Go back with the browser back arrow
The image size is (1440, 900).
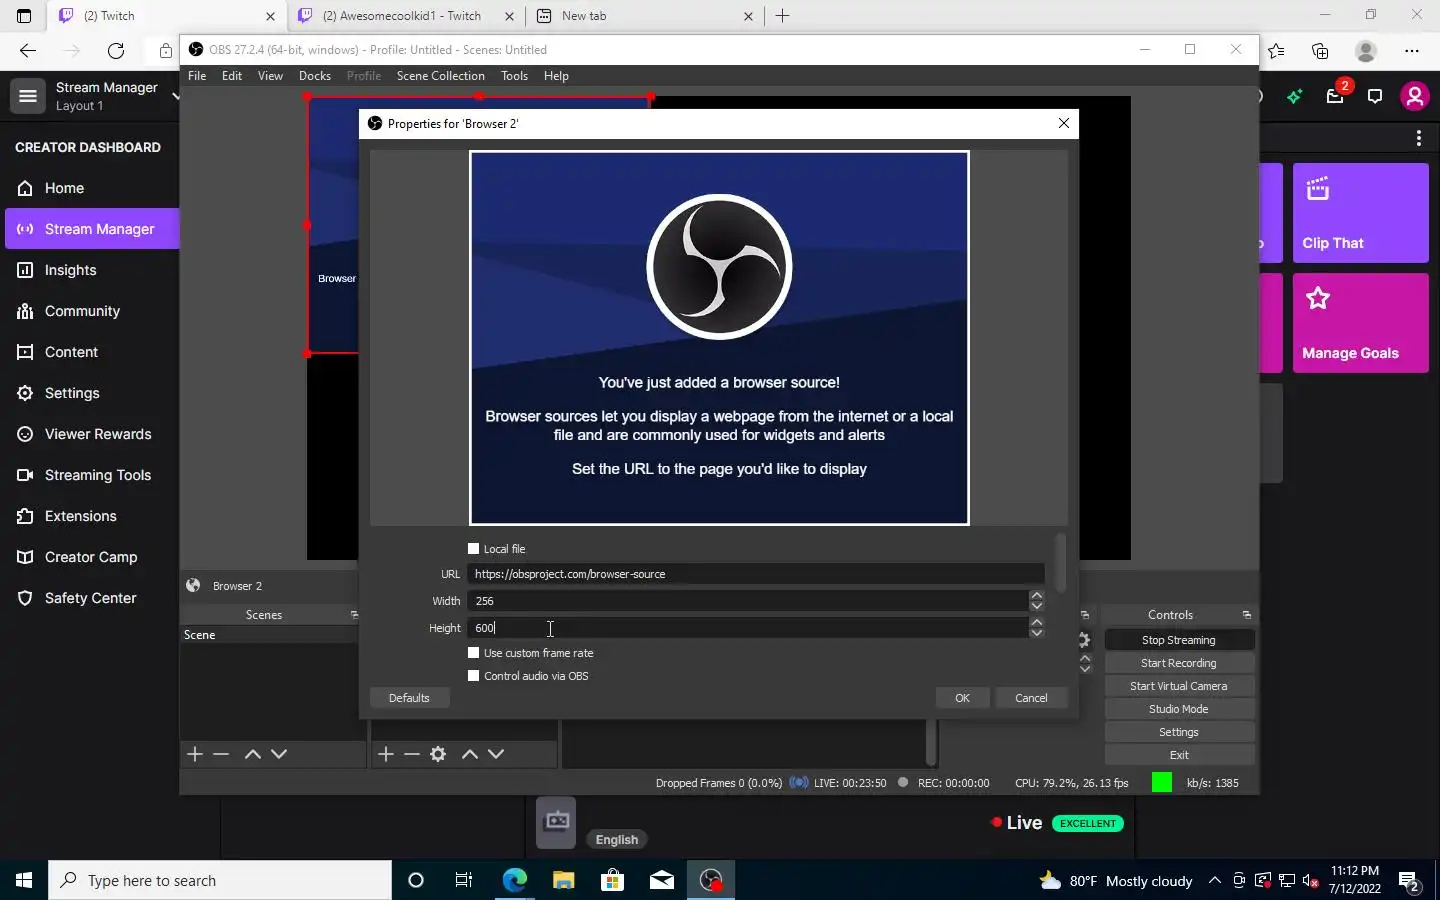[28, 50]
